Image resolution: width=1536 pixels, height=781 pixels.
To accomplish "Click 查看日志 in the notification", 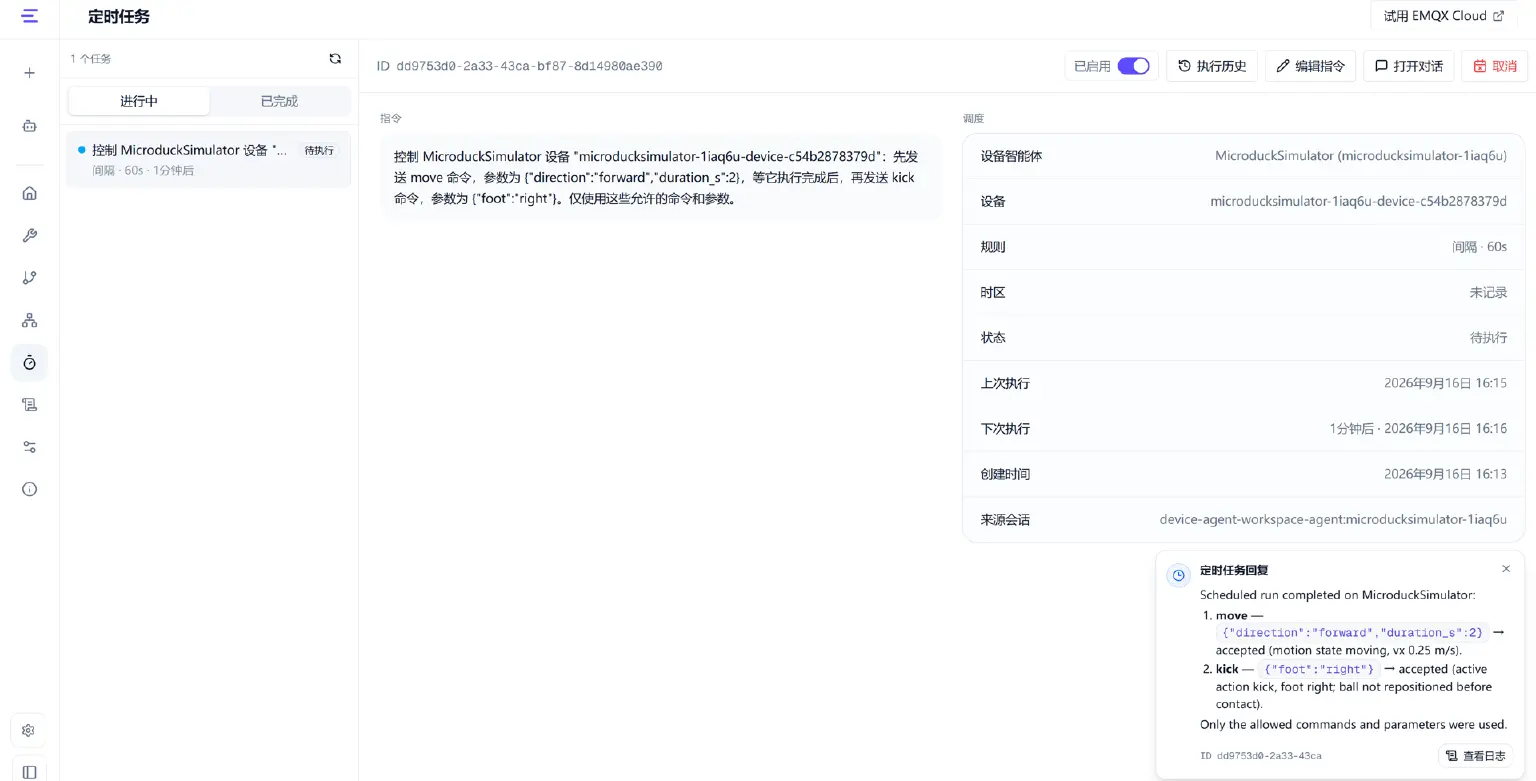I will (1475, 756).
